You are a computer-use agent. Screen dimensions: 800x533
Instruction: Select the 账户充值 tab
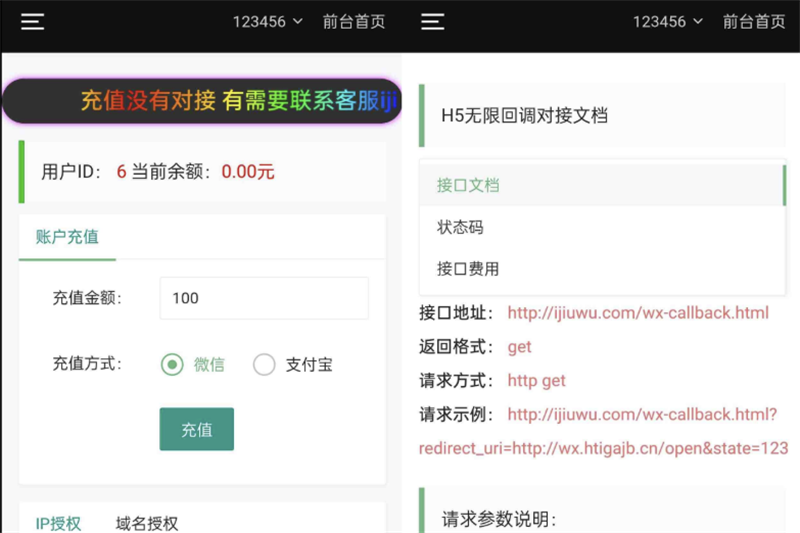[x=67, y=237]
